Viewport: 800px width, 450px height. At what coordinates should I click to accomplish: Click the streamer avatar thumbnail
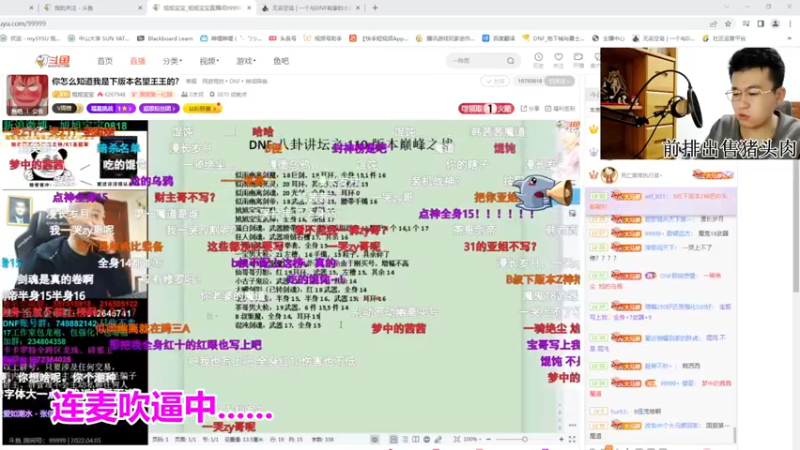[x=27, y=95]
